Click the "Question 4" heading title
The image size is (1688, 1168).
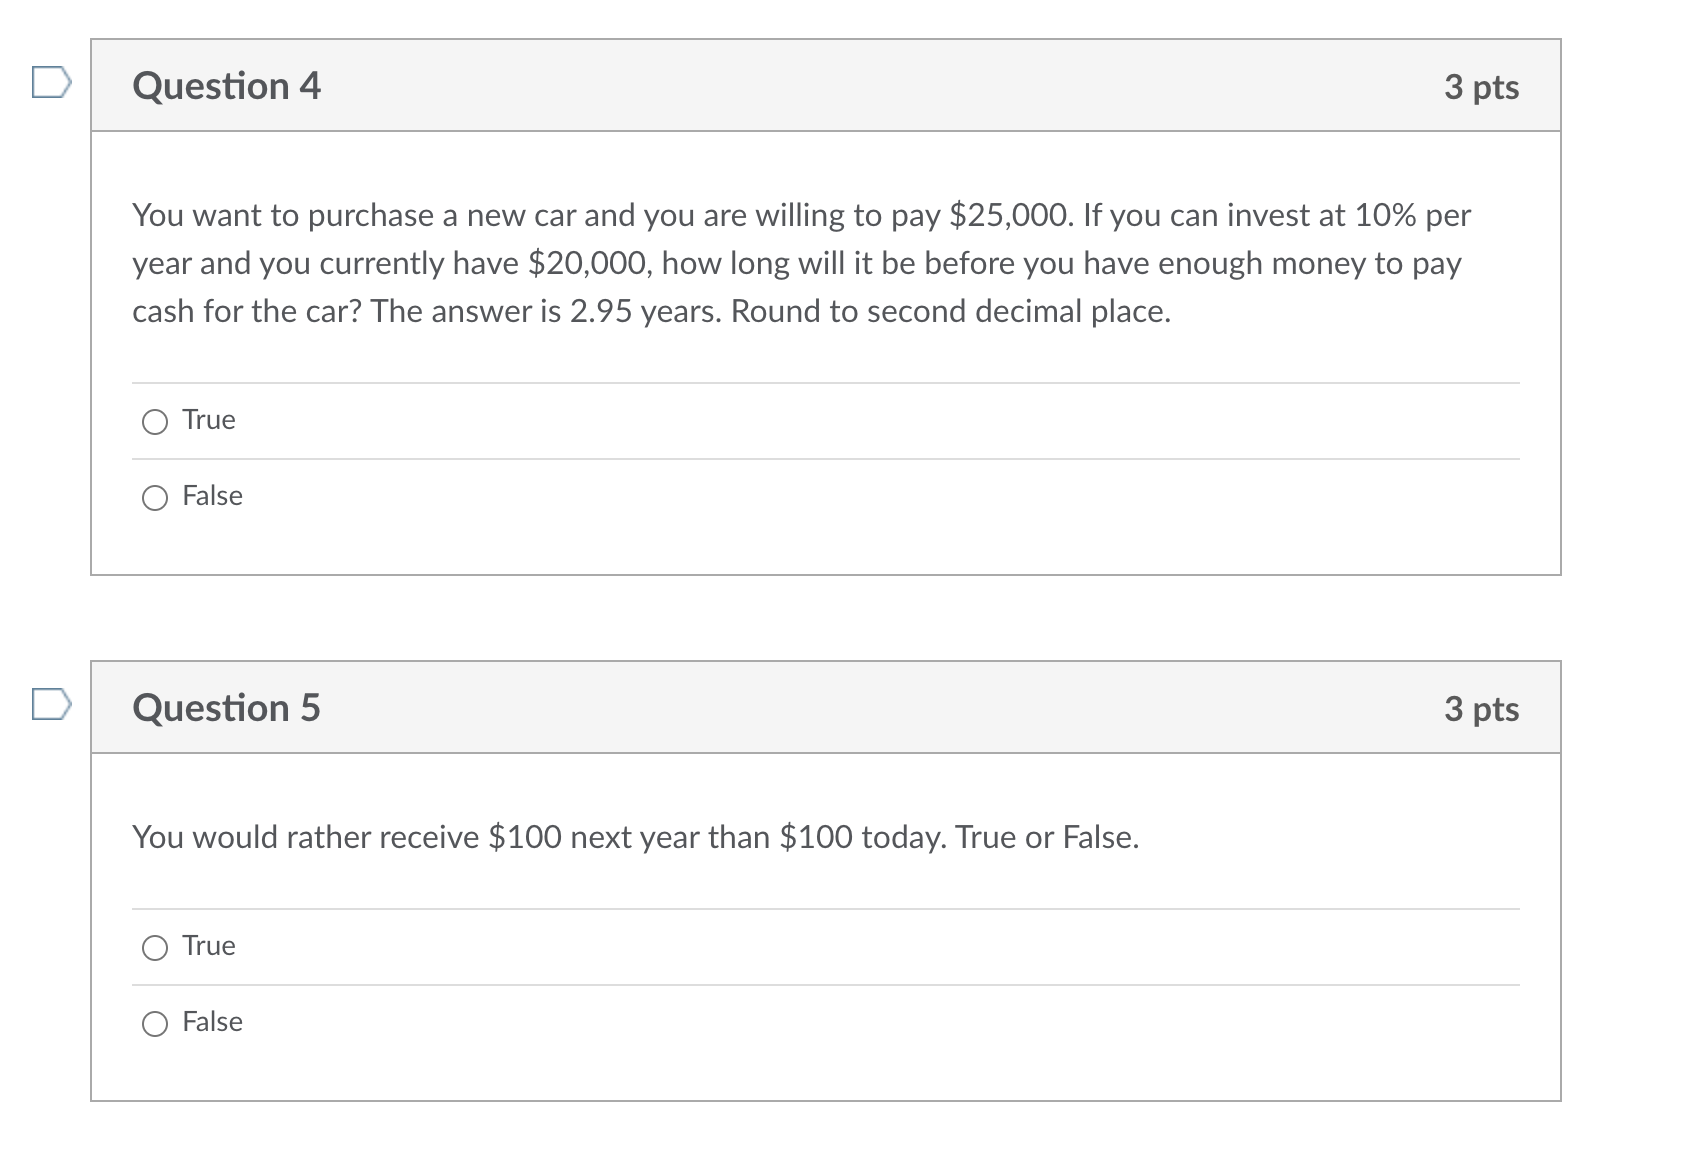(x=226, y=86)
